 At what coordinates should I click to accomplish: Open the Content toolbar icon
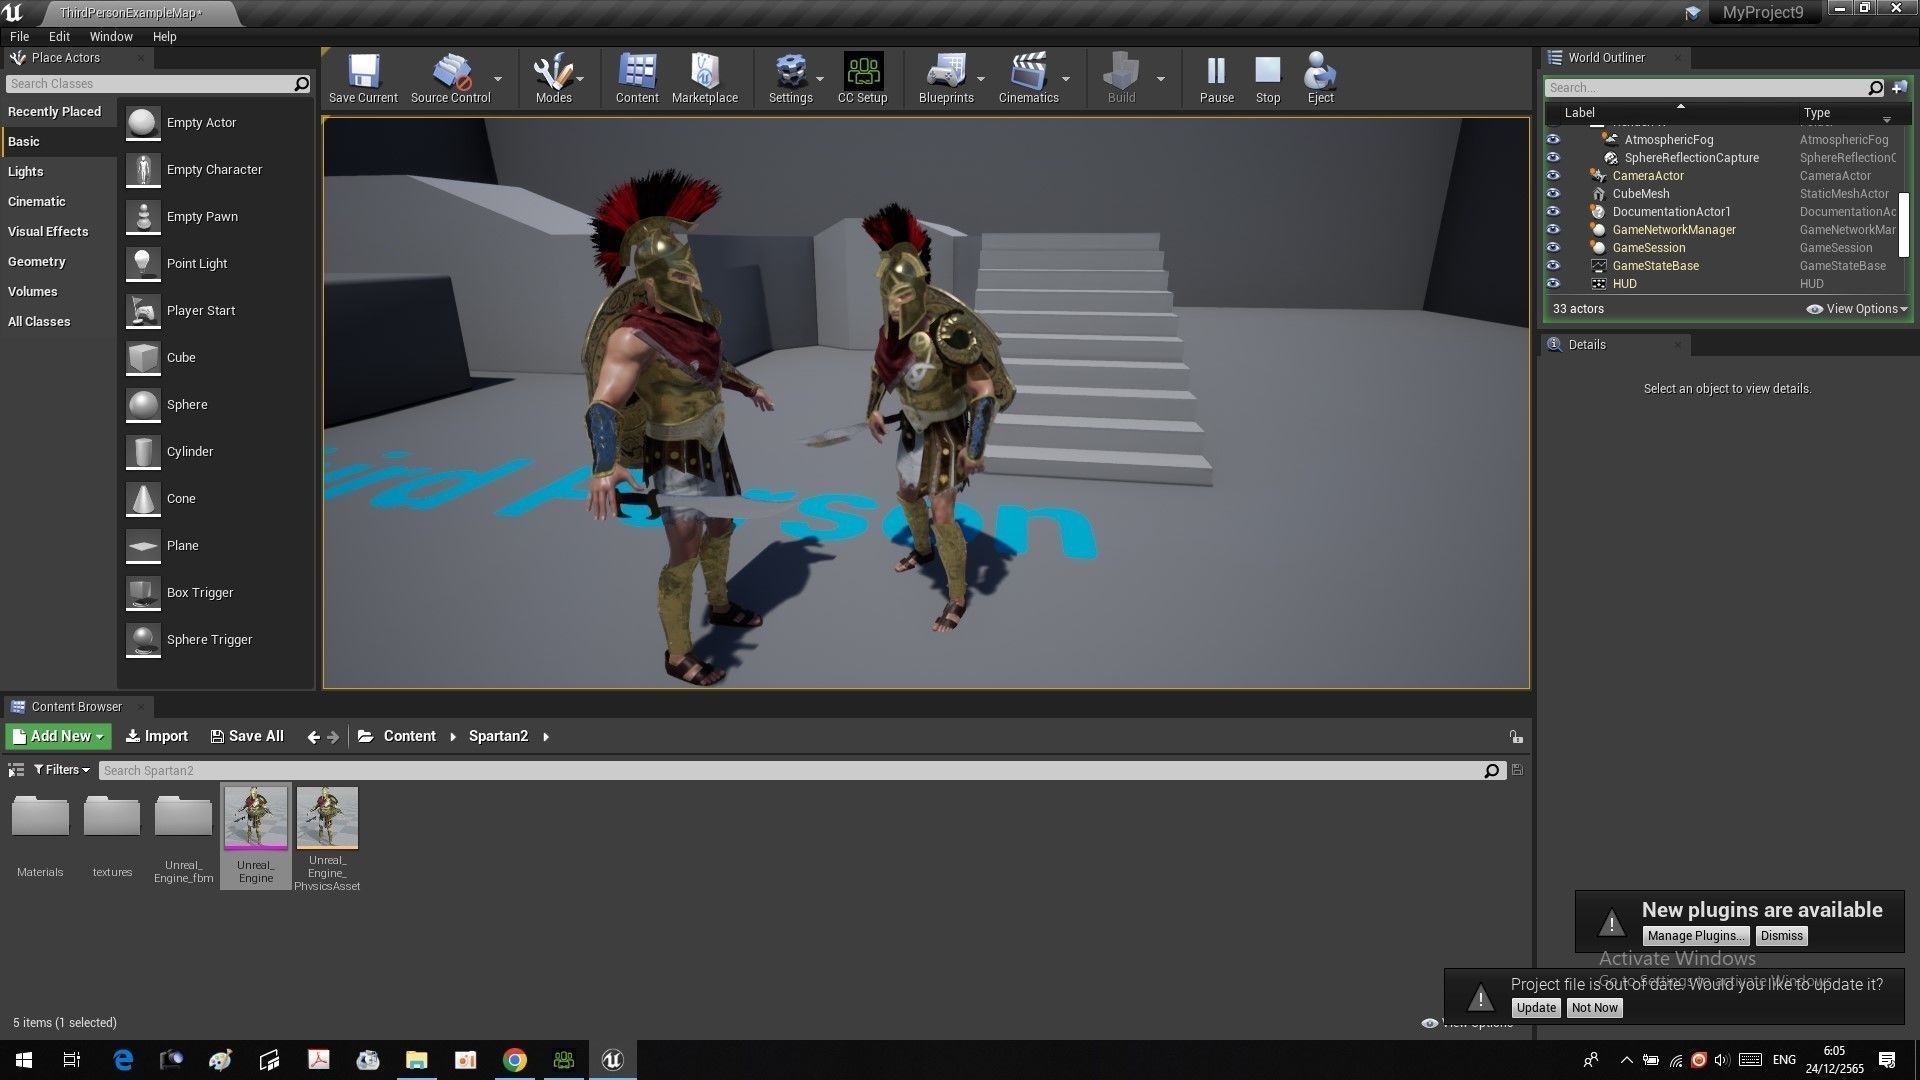pyautogui.click(x=637, y=78)
